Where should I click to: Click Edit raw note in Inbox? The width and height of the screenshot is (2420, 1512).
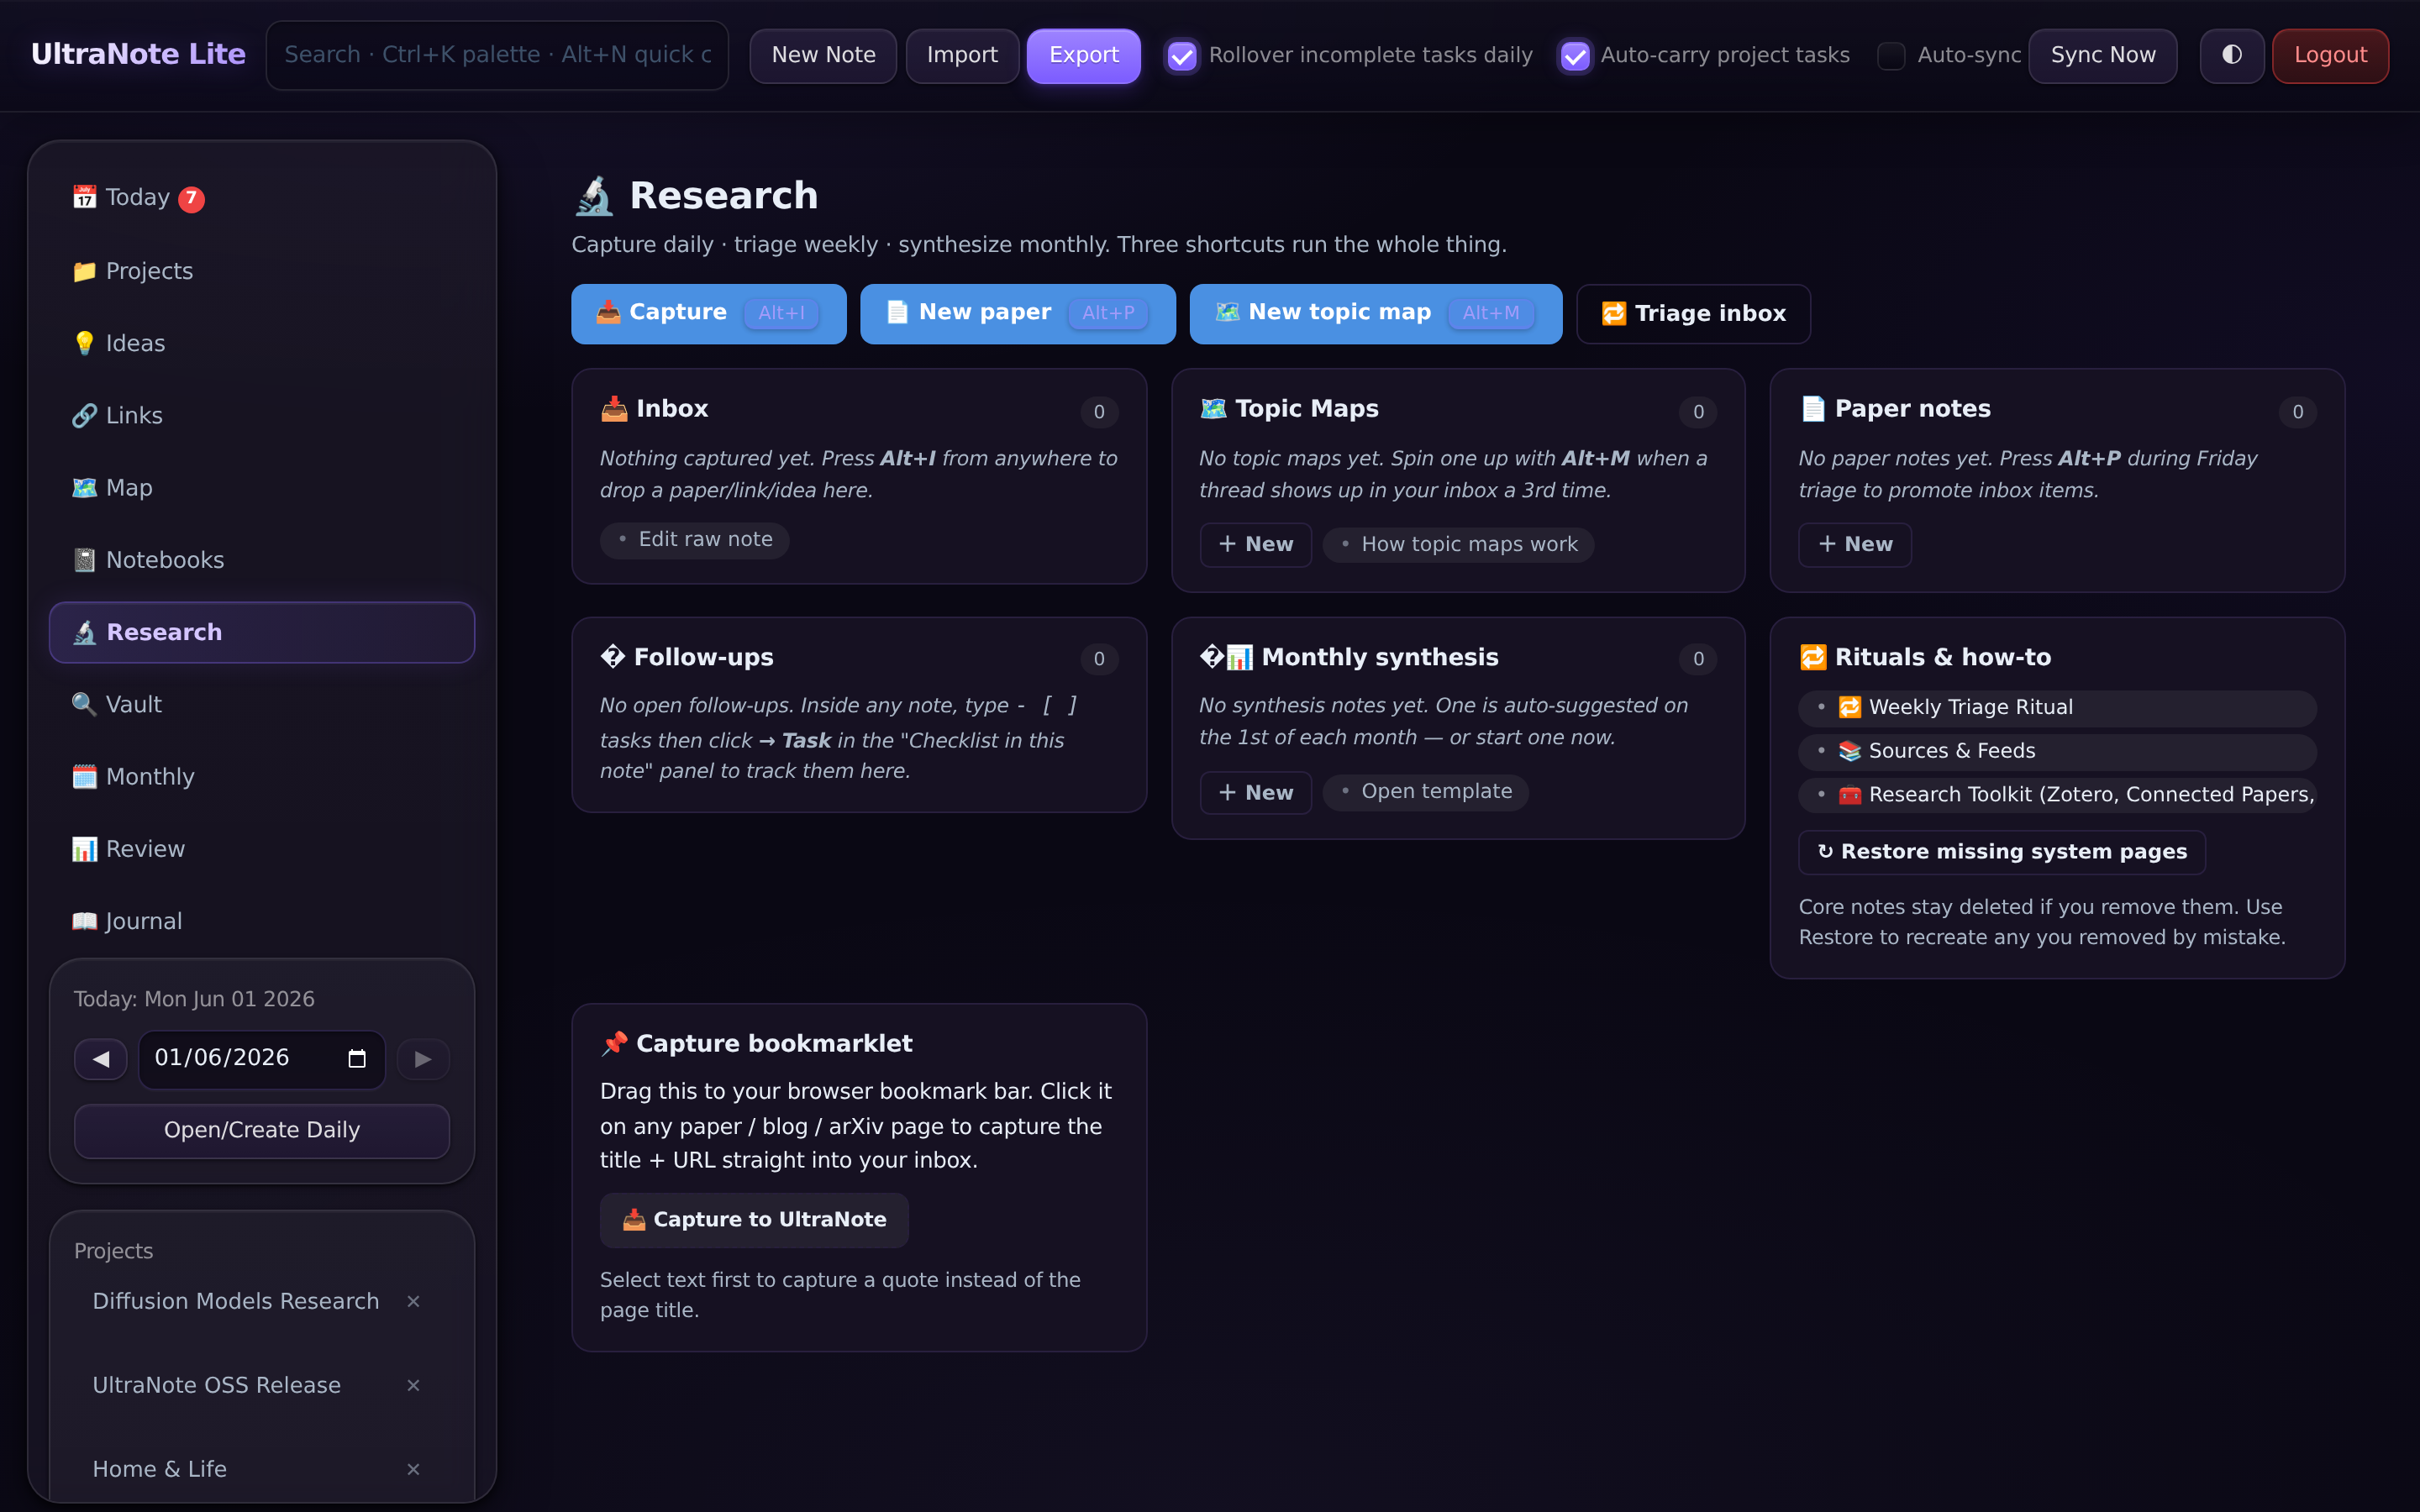(x=695, y=540)
